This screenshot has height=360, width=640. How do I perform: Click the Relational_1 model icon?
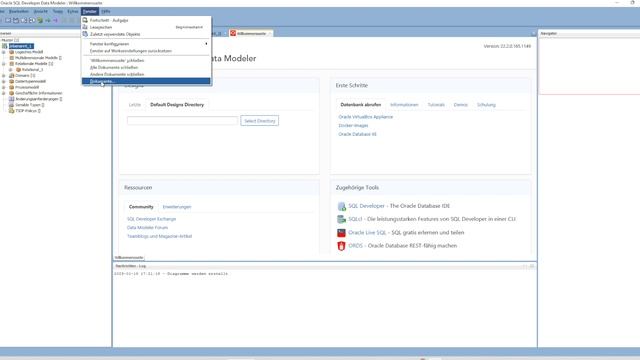[18, 70]
